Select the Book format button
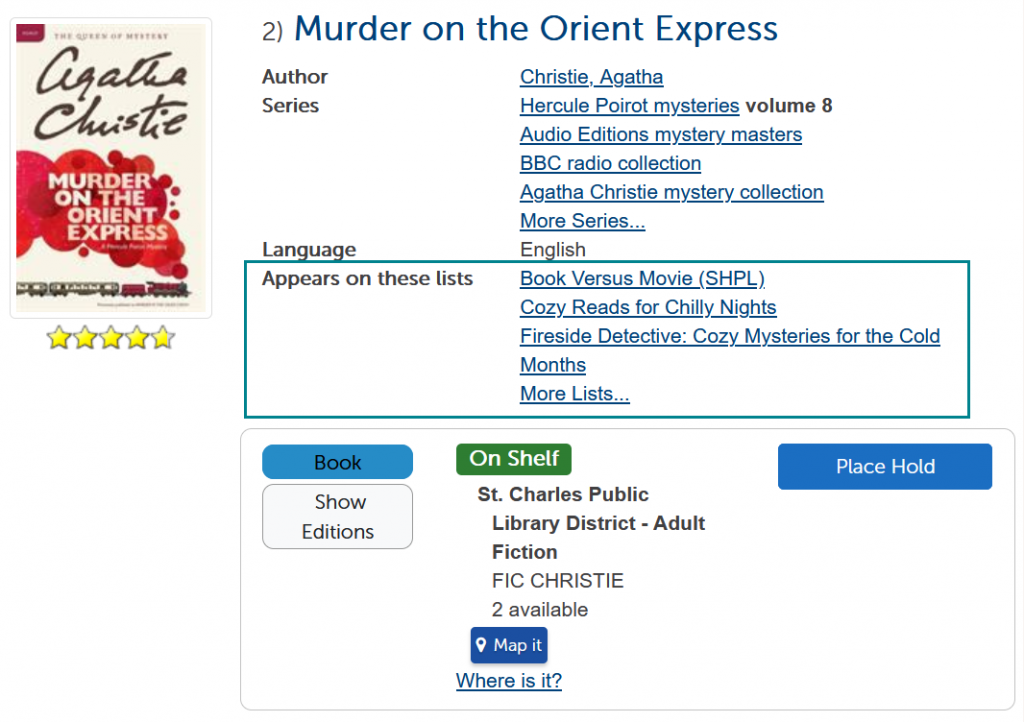Viewport: 1024px width, 722px height. tap(338, 462)
